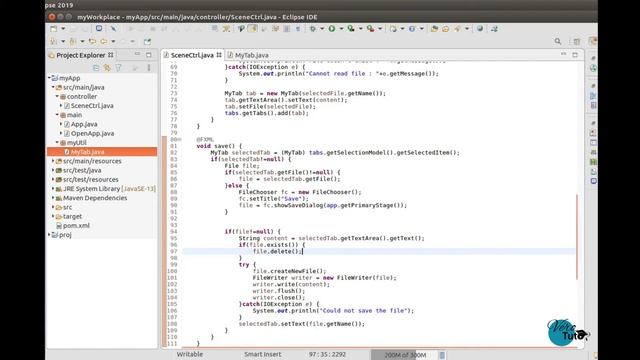Open the Coverage dropdown arrow

(x=360, y=29)
